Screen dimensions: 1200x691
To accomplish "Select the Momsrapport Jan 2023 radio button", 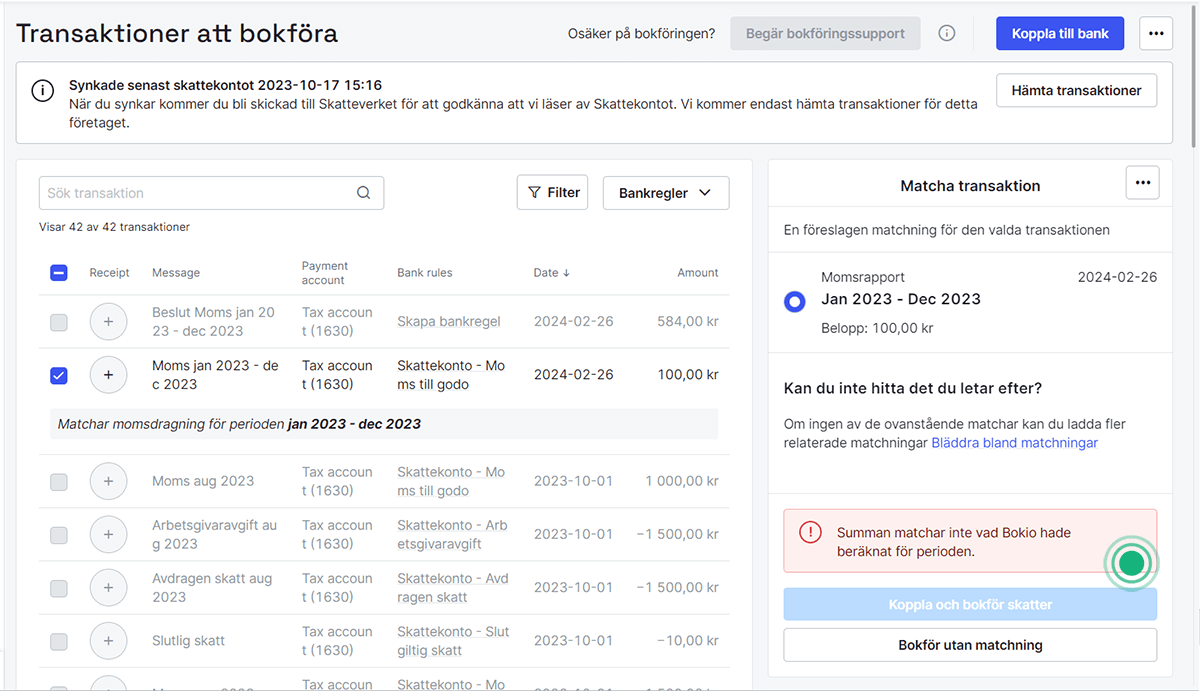I will point(794,299).
